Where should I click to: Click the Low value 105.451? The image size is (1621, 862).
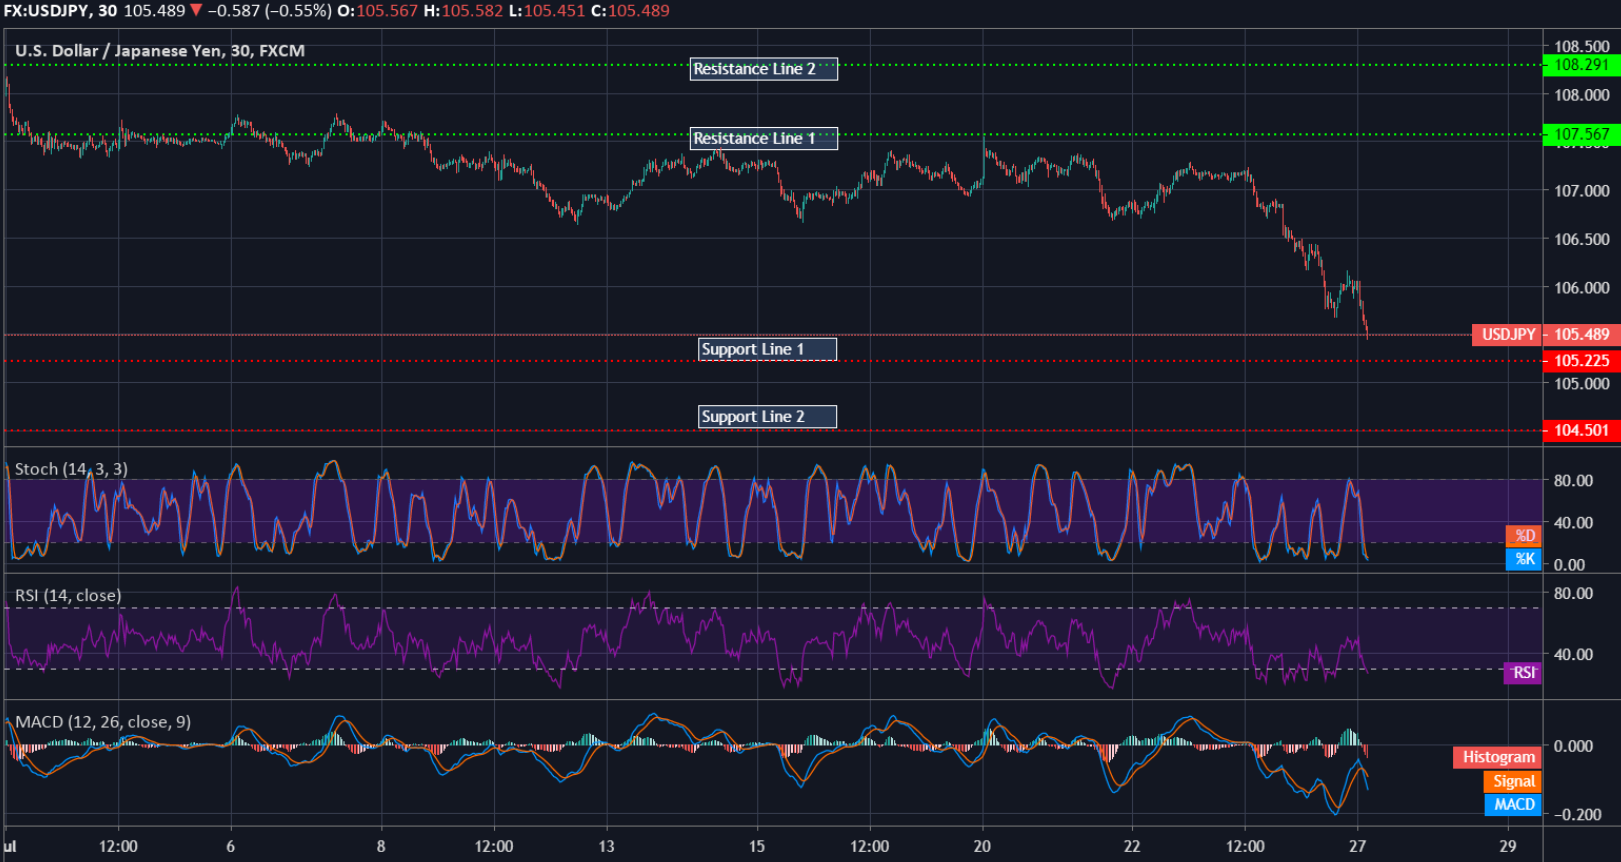(553, 11)
